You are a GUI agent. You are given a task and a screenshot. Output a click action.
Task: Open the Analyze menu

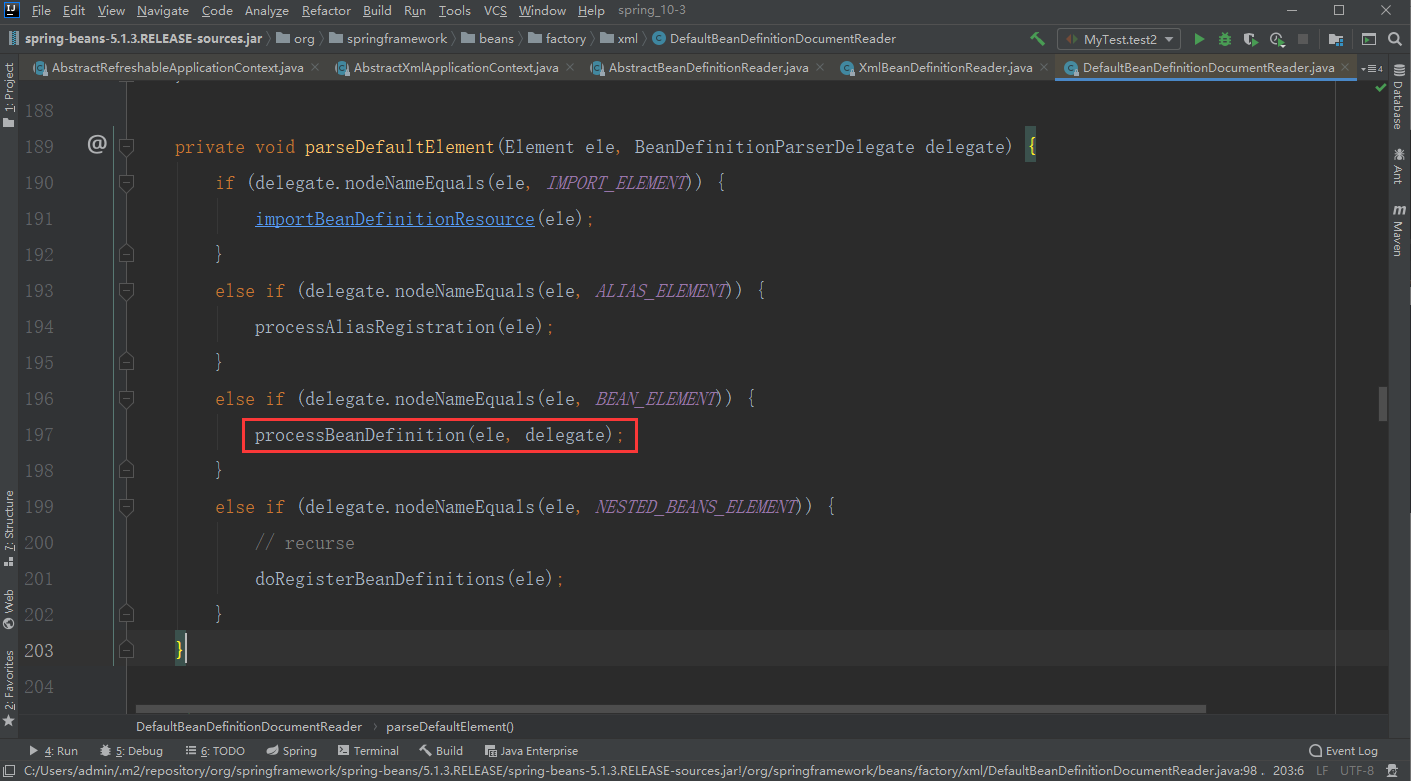[266, 10]
